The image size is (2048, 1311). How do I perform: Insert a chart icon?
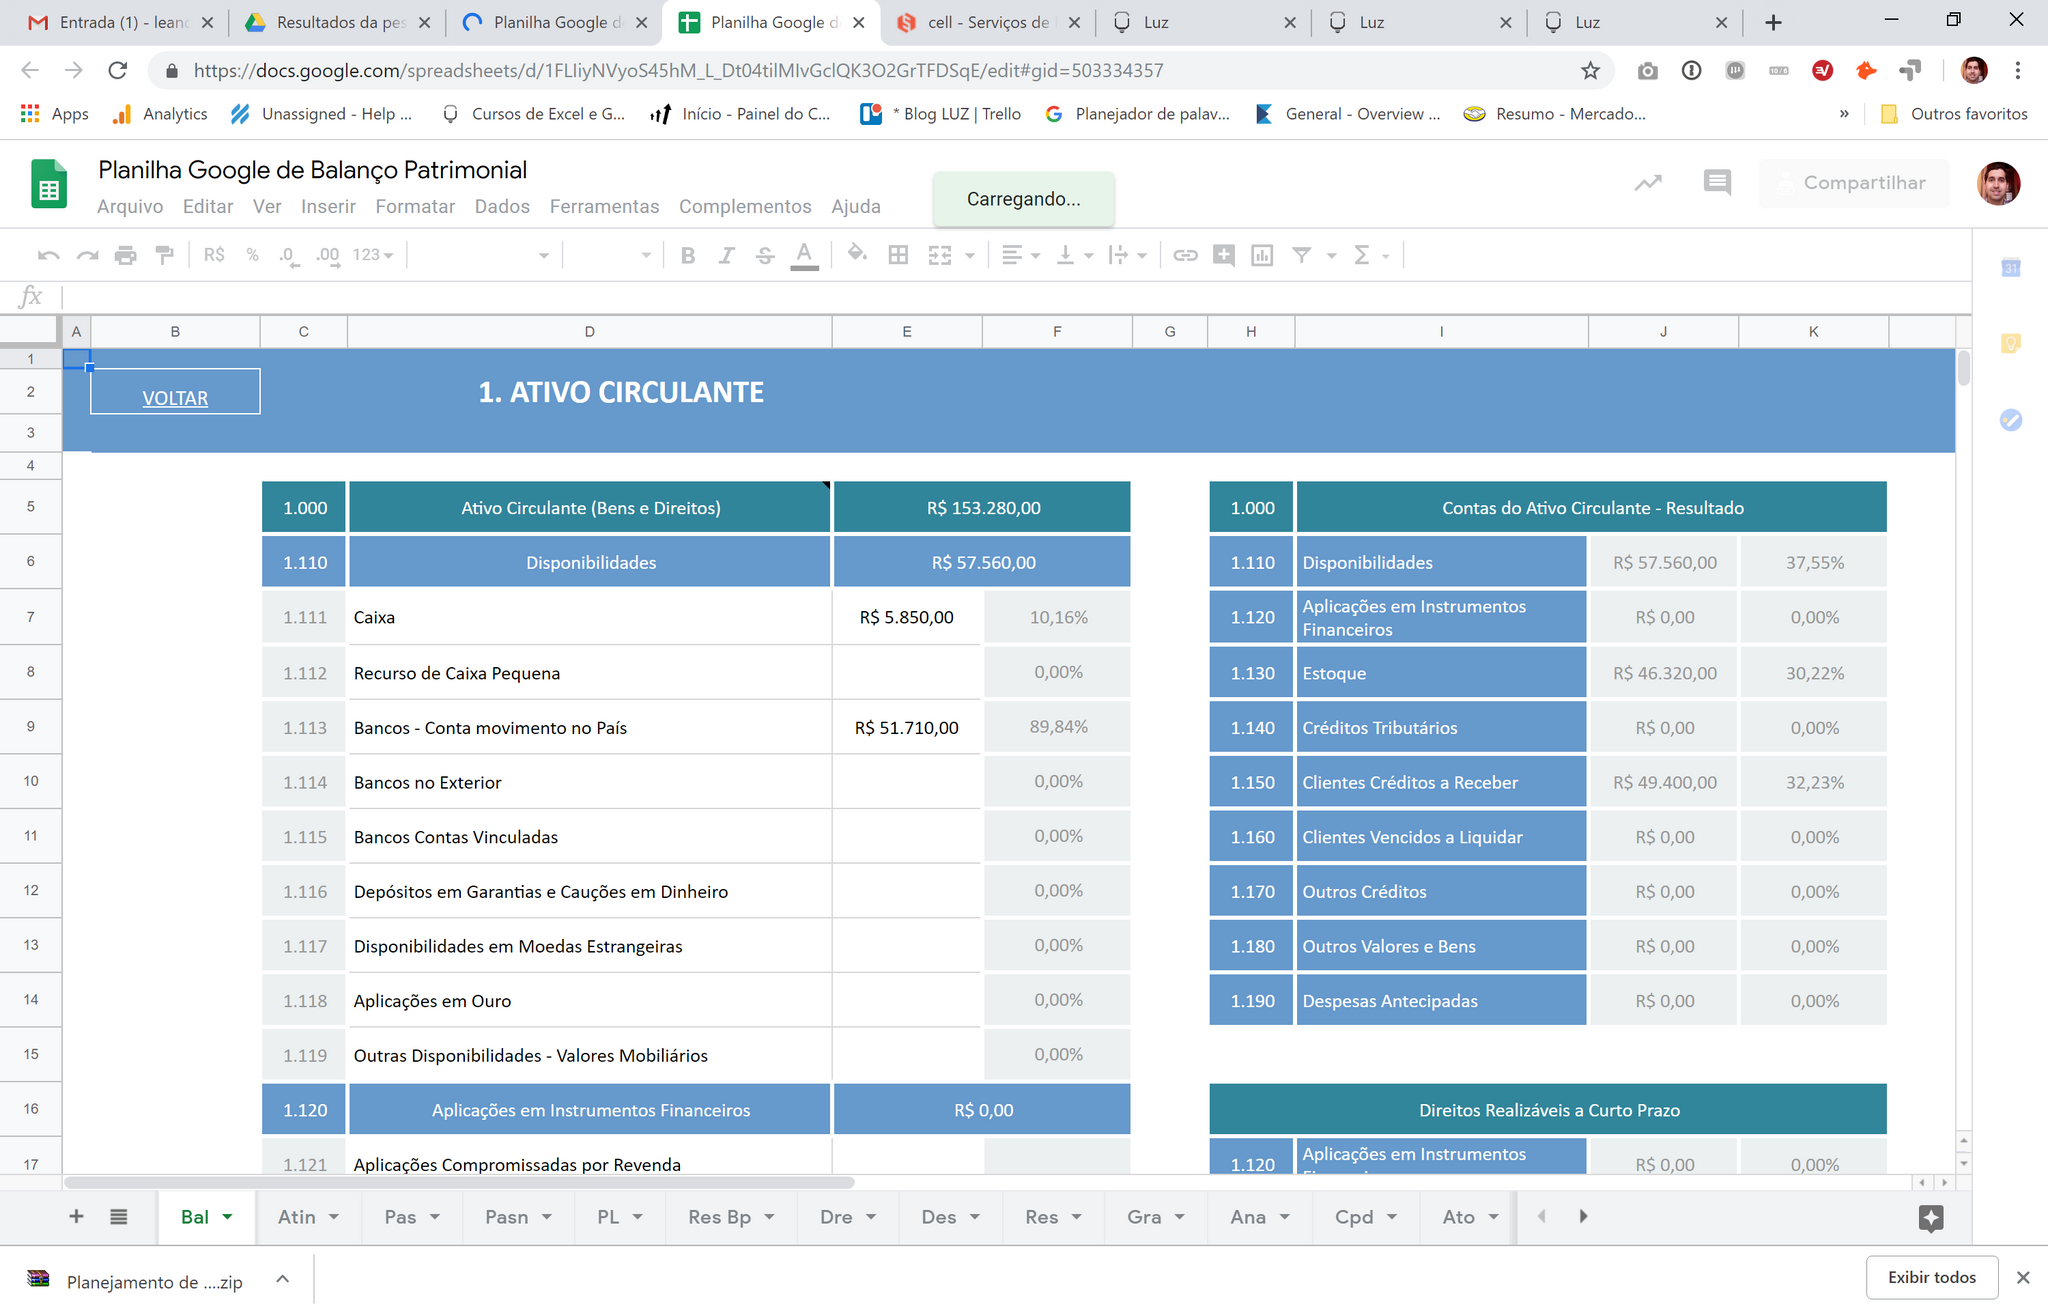point(1263,256)
